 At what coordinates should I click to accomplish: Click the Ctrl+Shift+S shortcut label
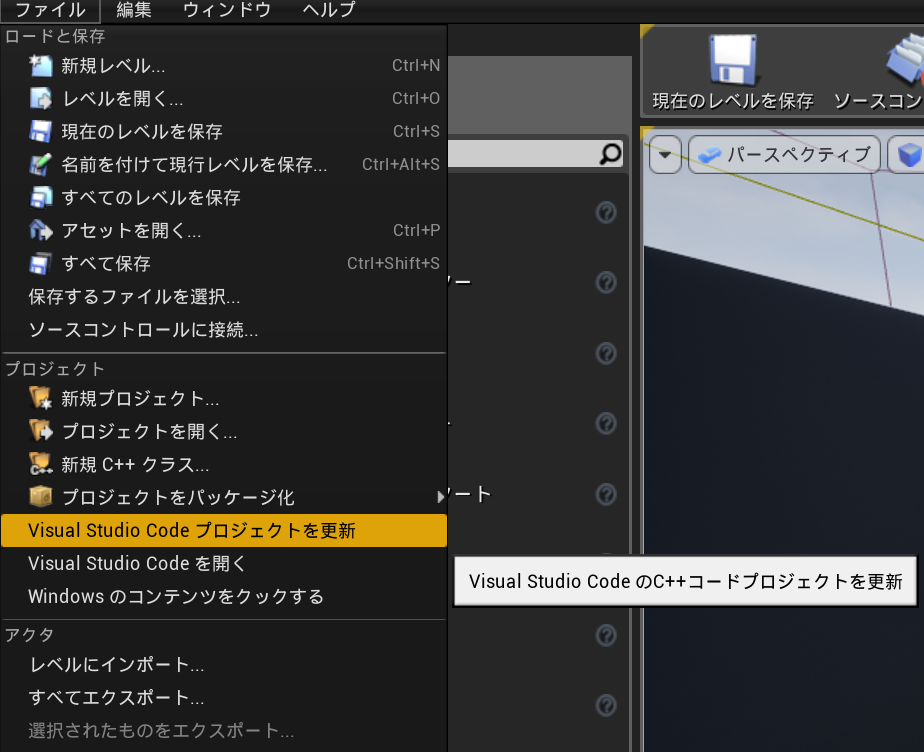point(393,263)
